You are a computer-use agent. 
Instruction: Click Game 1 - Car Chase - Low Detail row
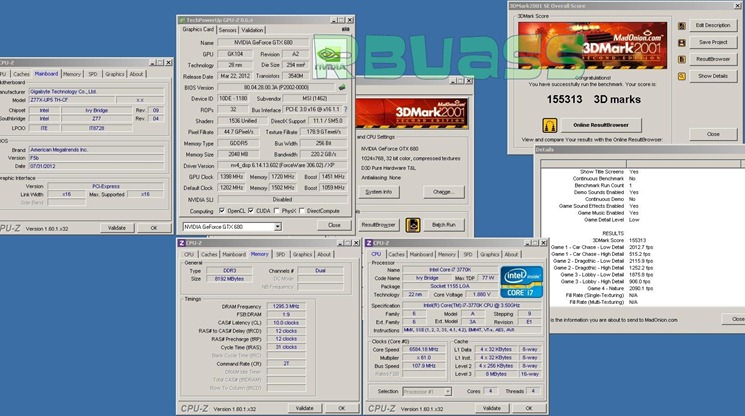[602, 247]
